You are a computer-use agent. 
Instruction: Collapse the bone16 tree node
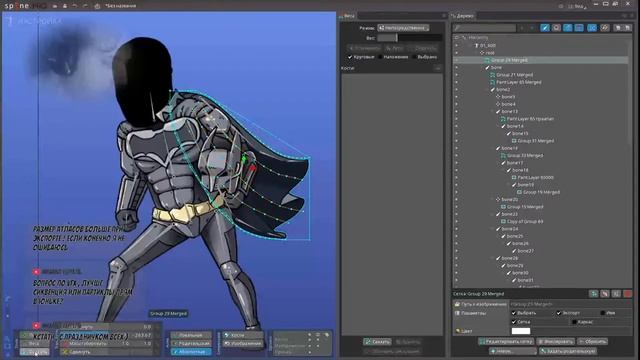tap(493, 148)
